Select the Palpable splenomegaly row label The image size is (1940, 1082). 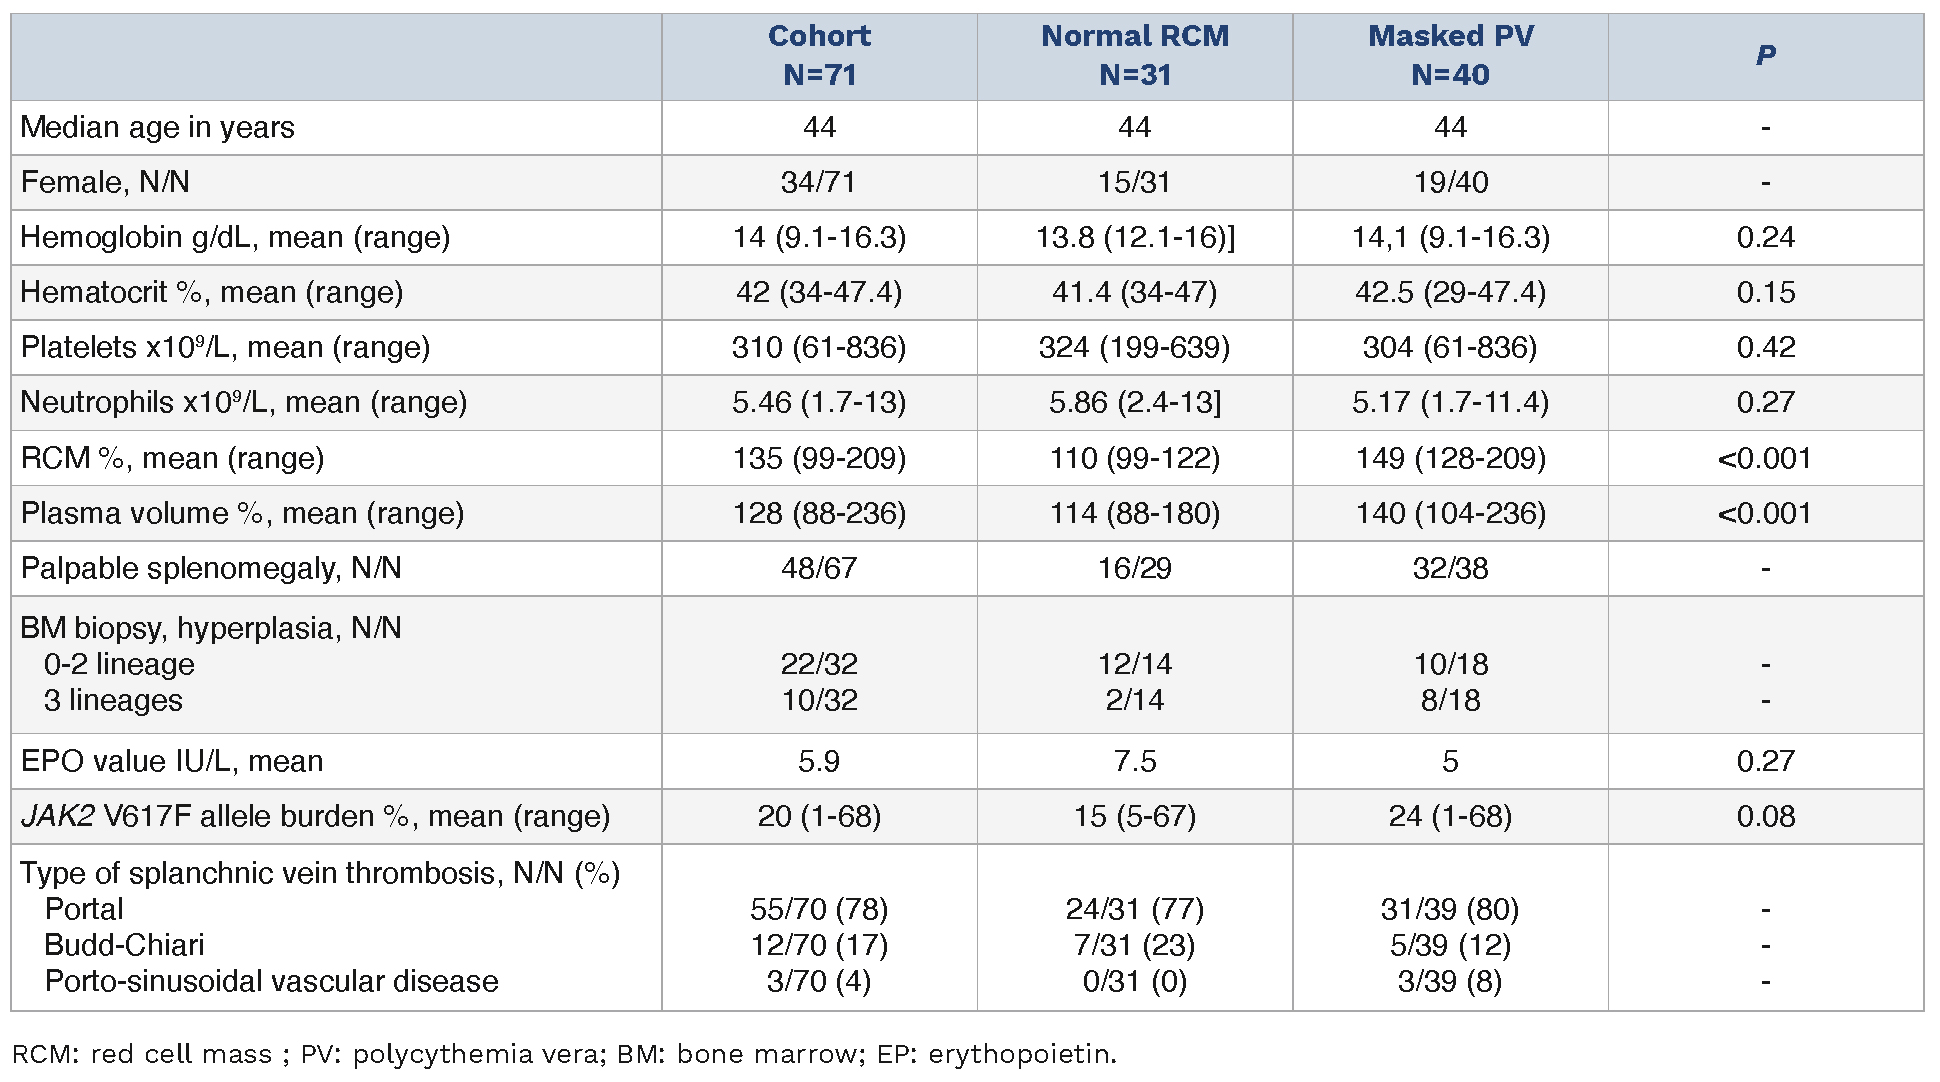coord(211,569)
